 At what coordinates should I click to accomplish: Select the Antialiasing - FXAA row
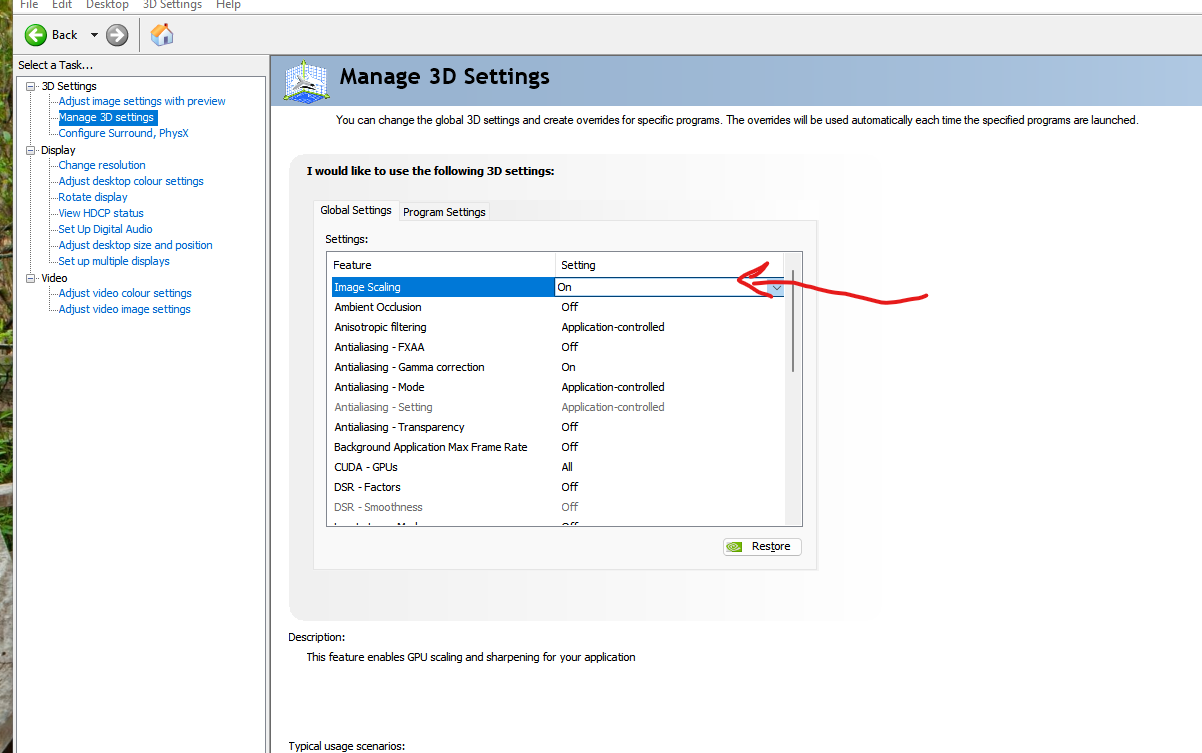(558, 347)
